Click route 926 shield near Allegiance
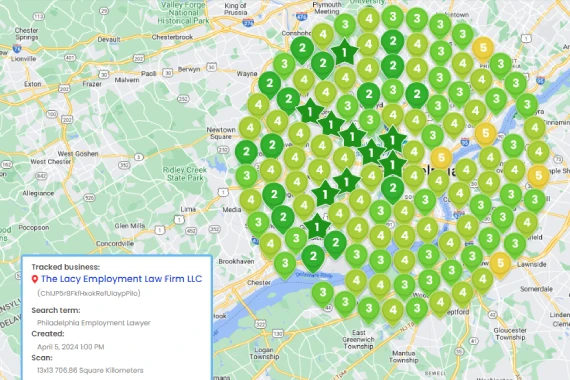The height and width of the screenshot is (380, 570). (89, 198)
